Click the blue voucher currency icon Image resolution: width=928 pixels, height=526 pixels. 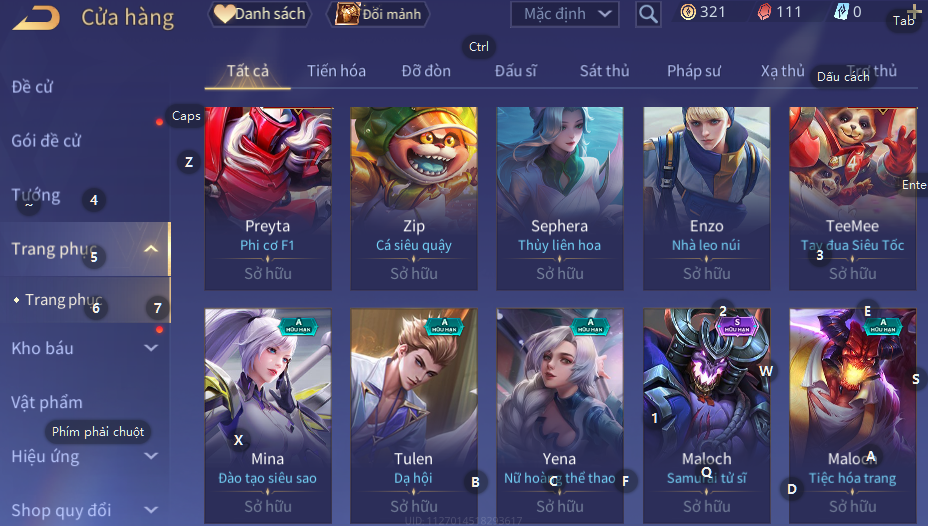click(x=840, y=12)
